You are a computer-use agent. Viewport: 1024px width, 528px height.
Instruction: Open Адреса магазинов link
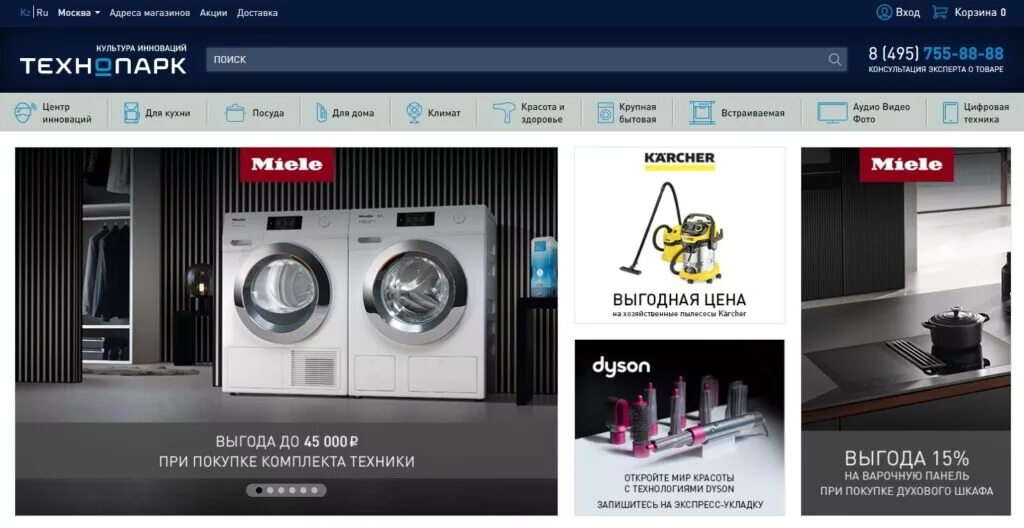coord(150,12)
